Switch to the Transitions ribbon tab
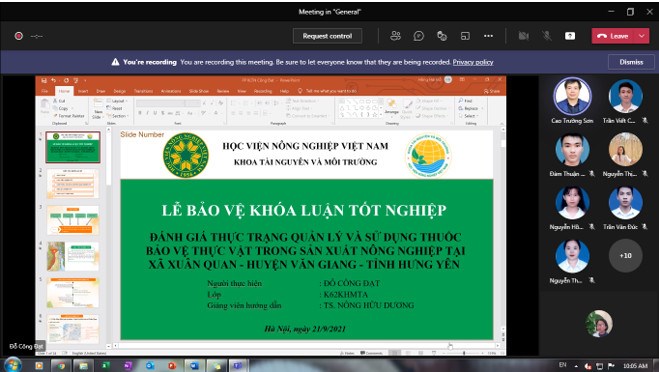The height and width of the screenshot is (372, 659). 143,91
